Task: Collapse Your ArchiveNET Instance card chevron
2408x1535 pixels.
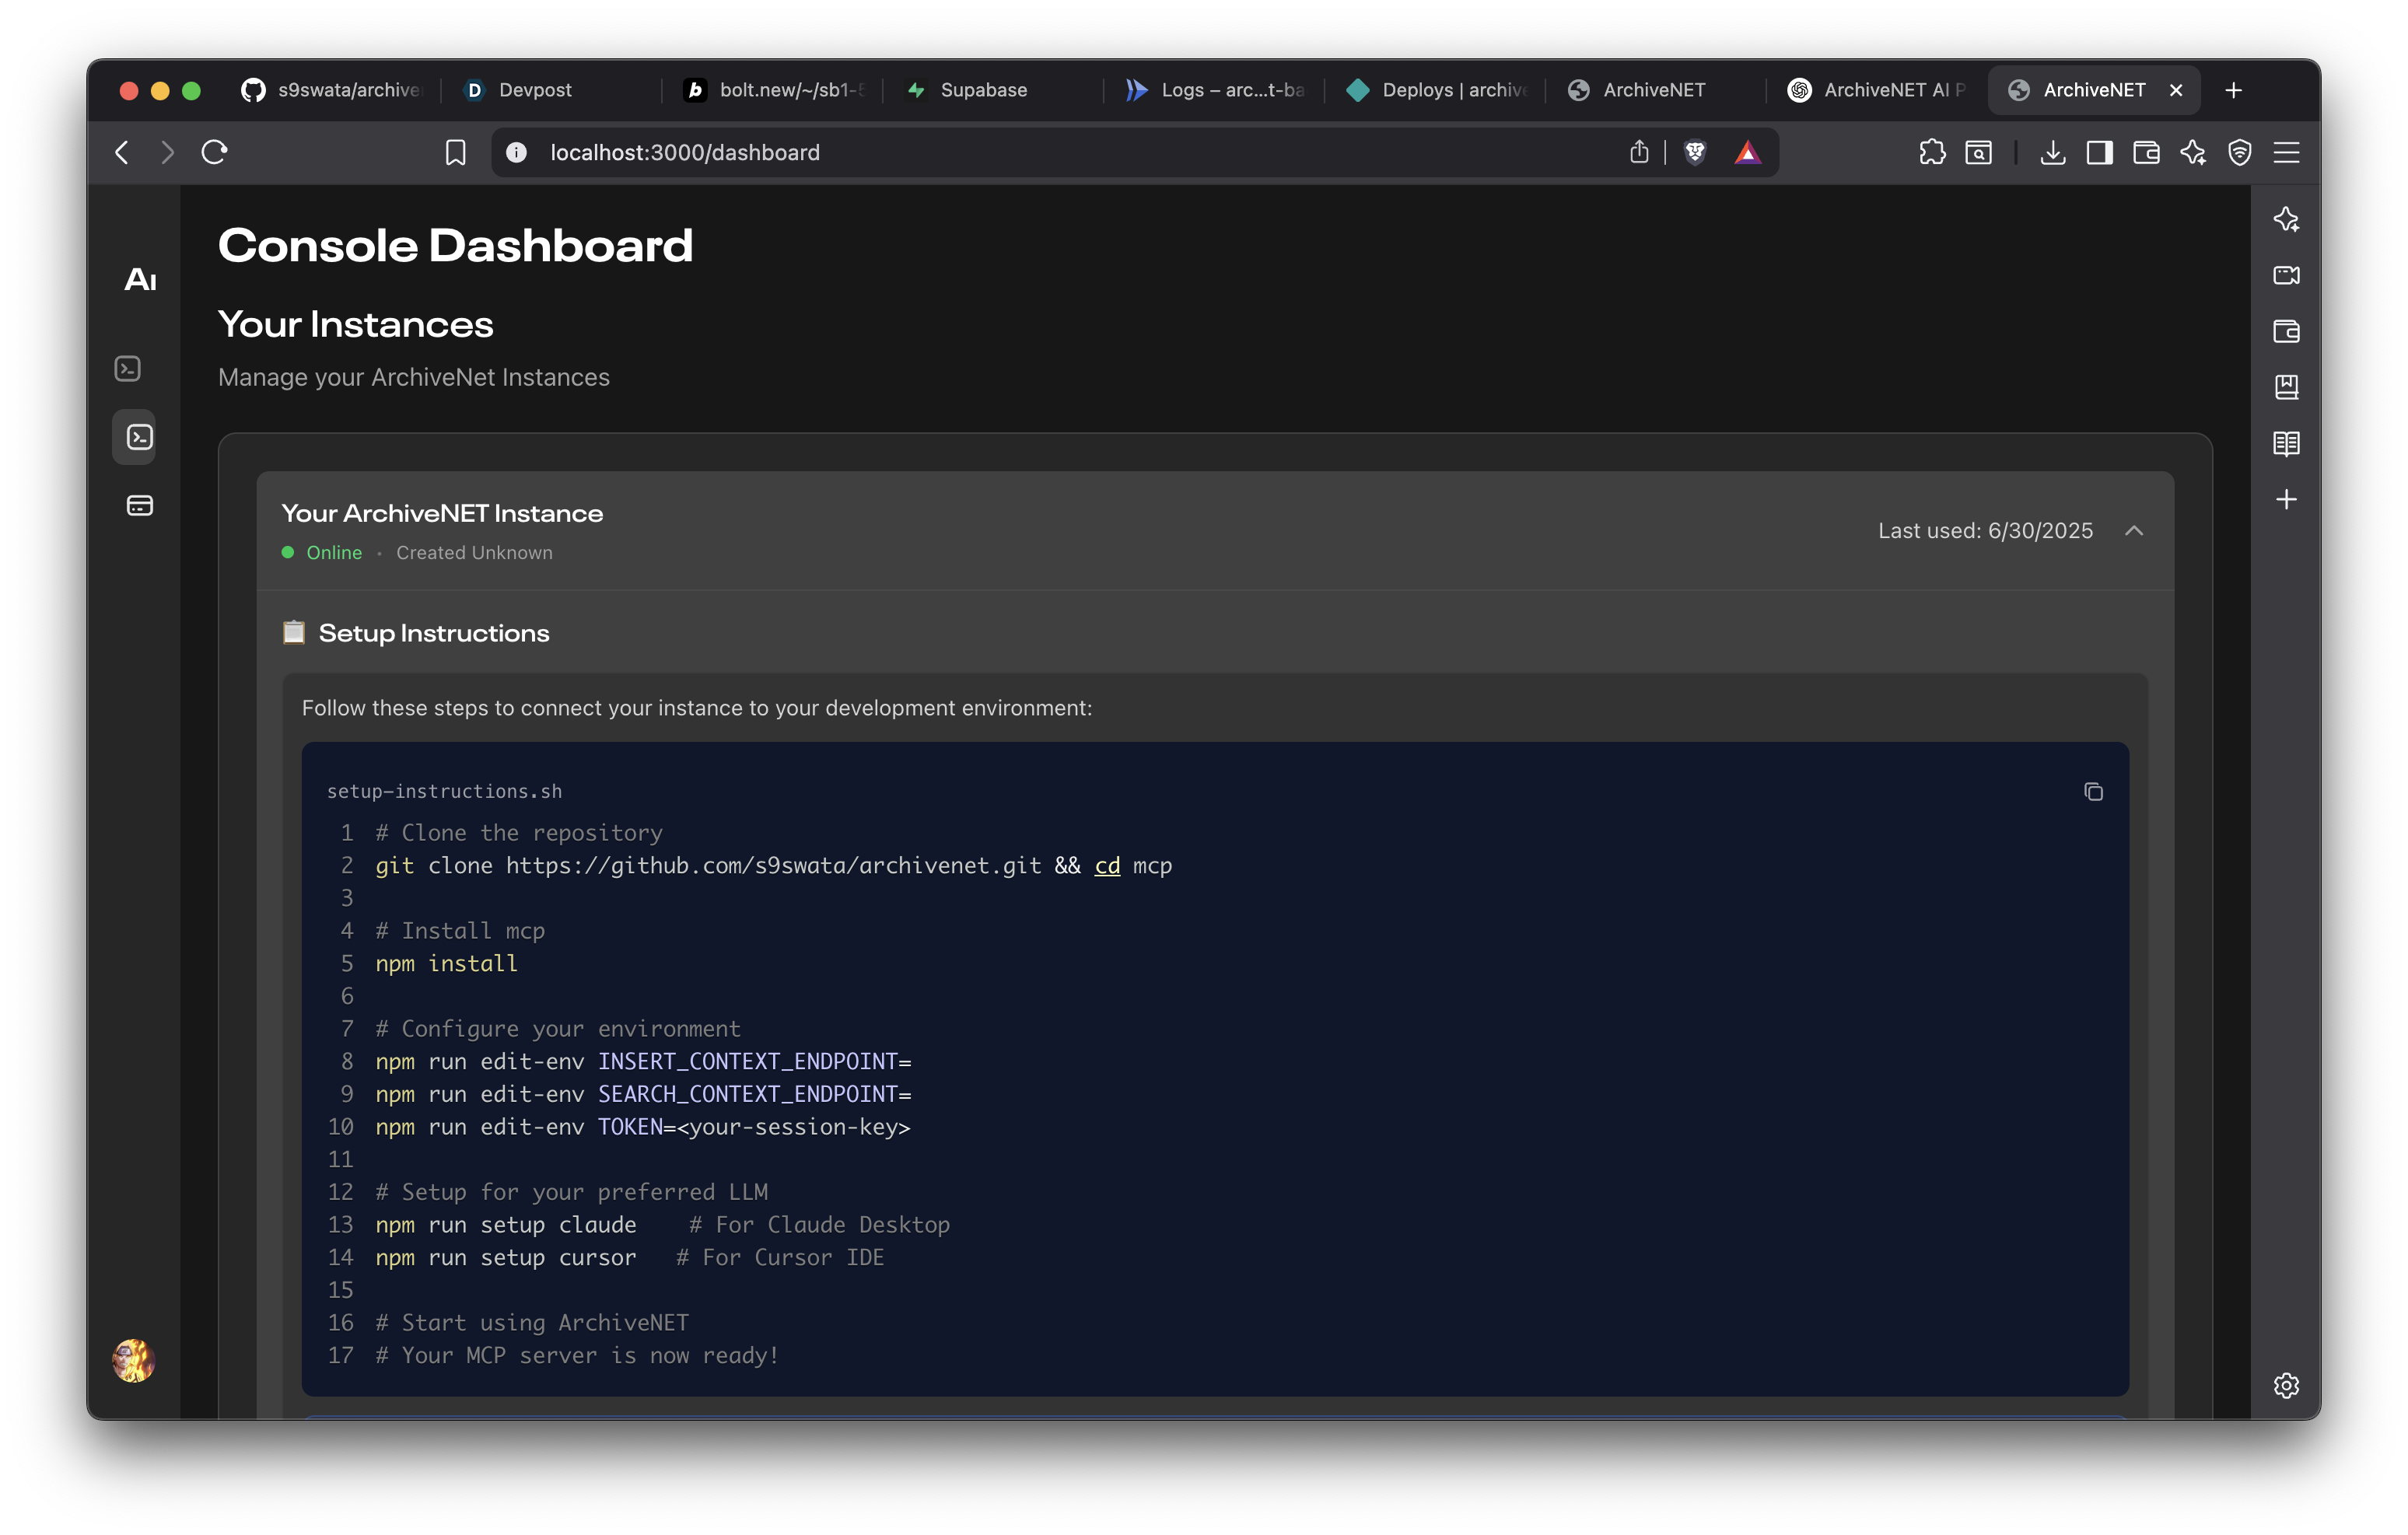Action: pos(2134,531)
